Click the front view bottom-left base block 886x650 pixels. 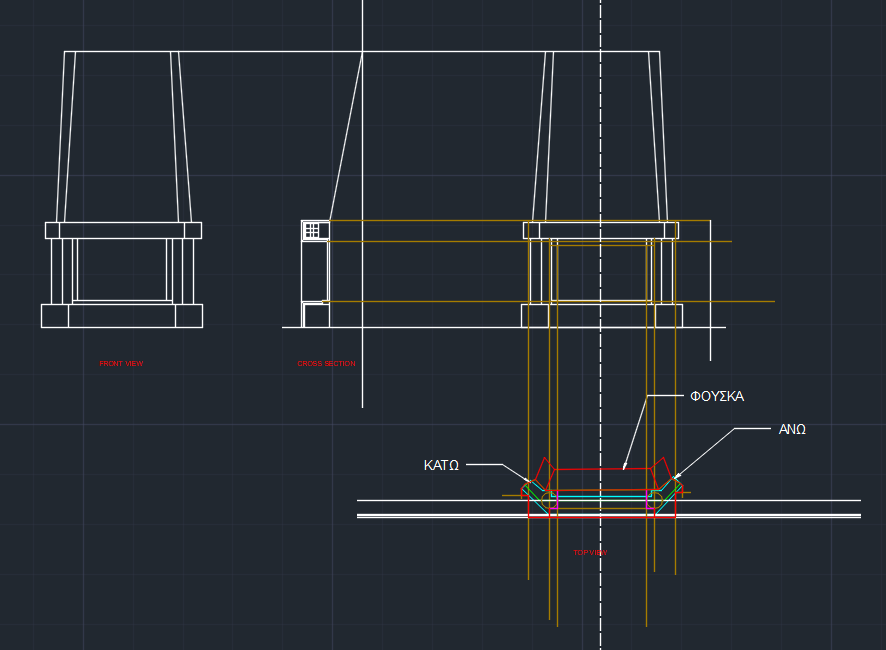[x=55, y=316]
